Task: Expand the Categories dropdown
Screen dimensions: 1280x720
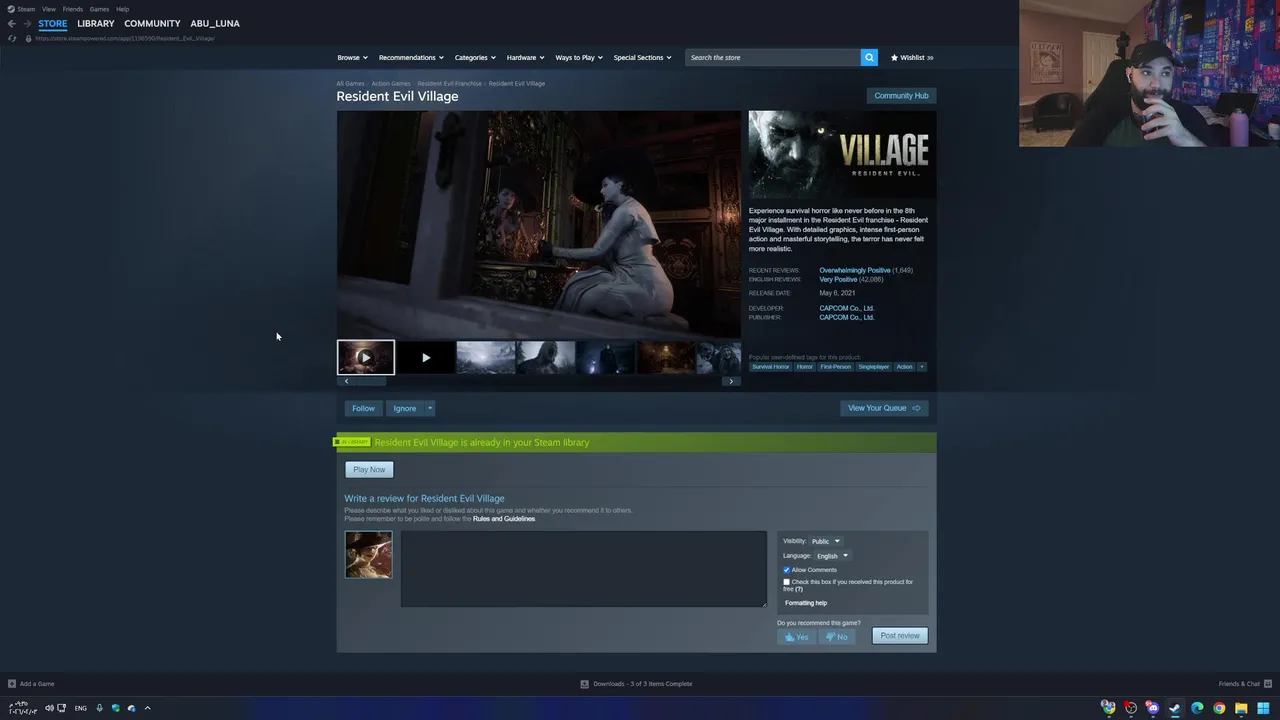Action: coord(475,57)
